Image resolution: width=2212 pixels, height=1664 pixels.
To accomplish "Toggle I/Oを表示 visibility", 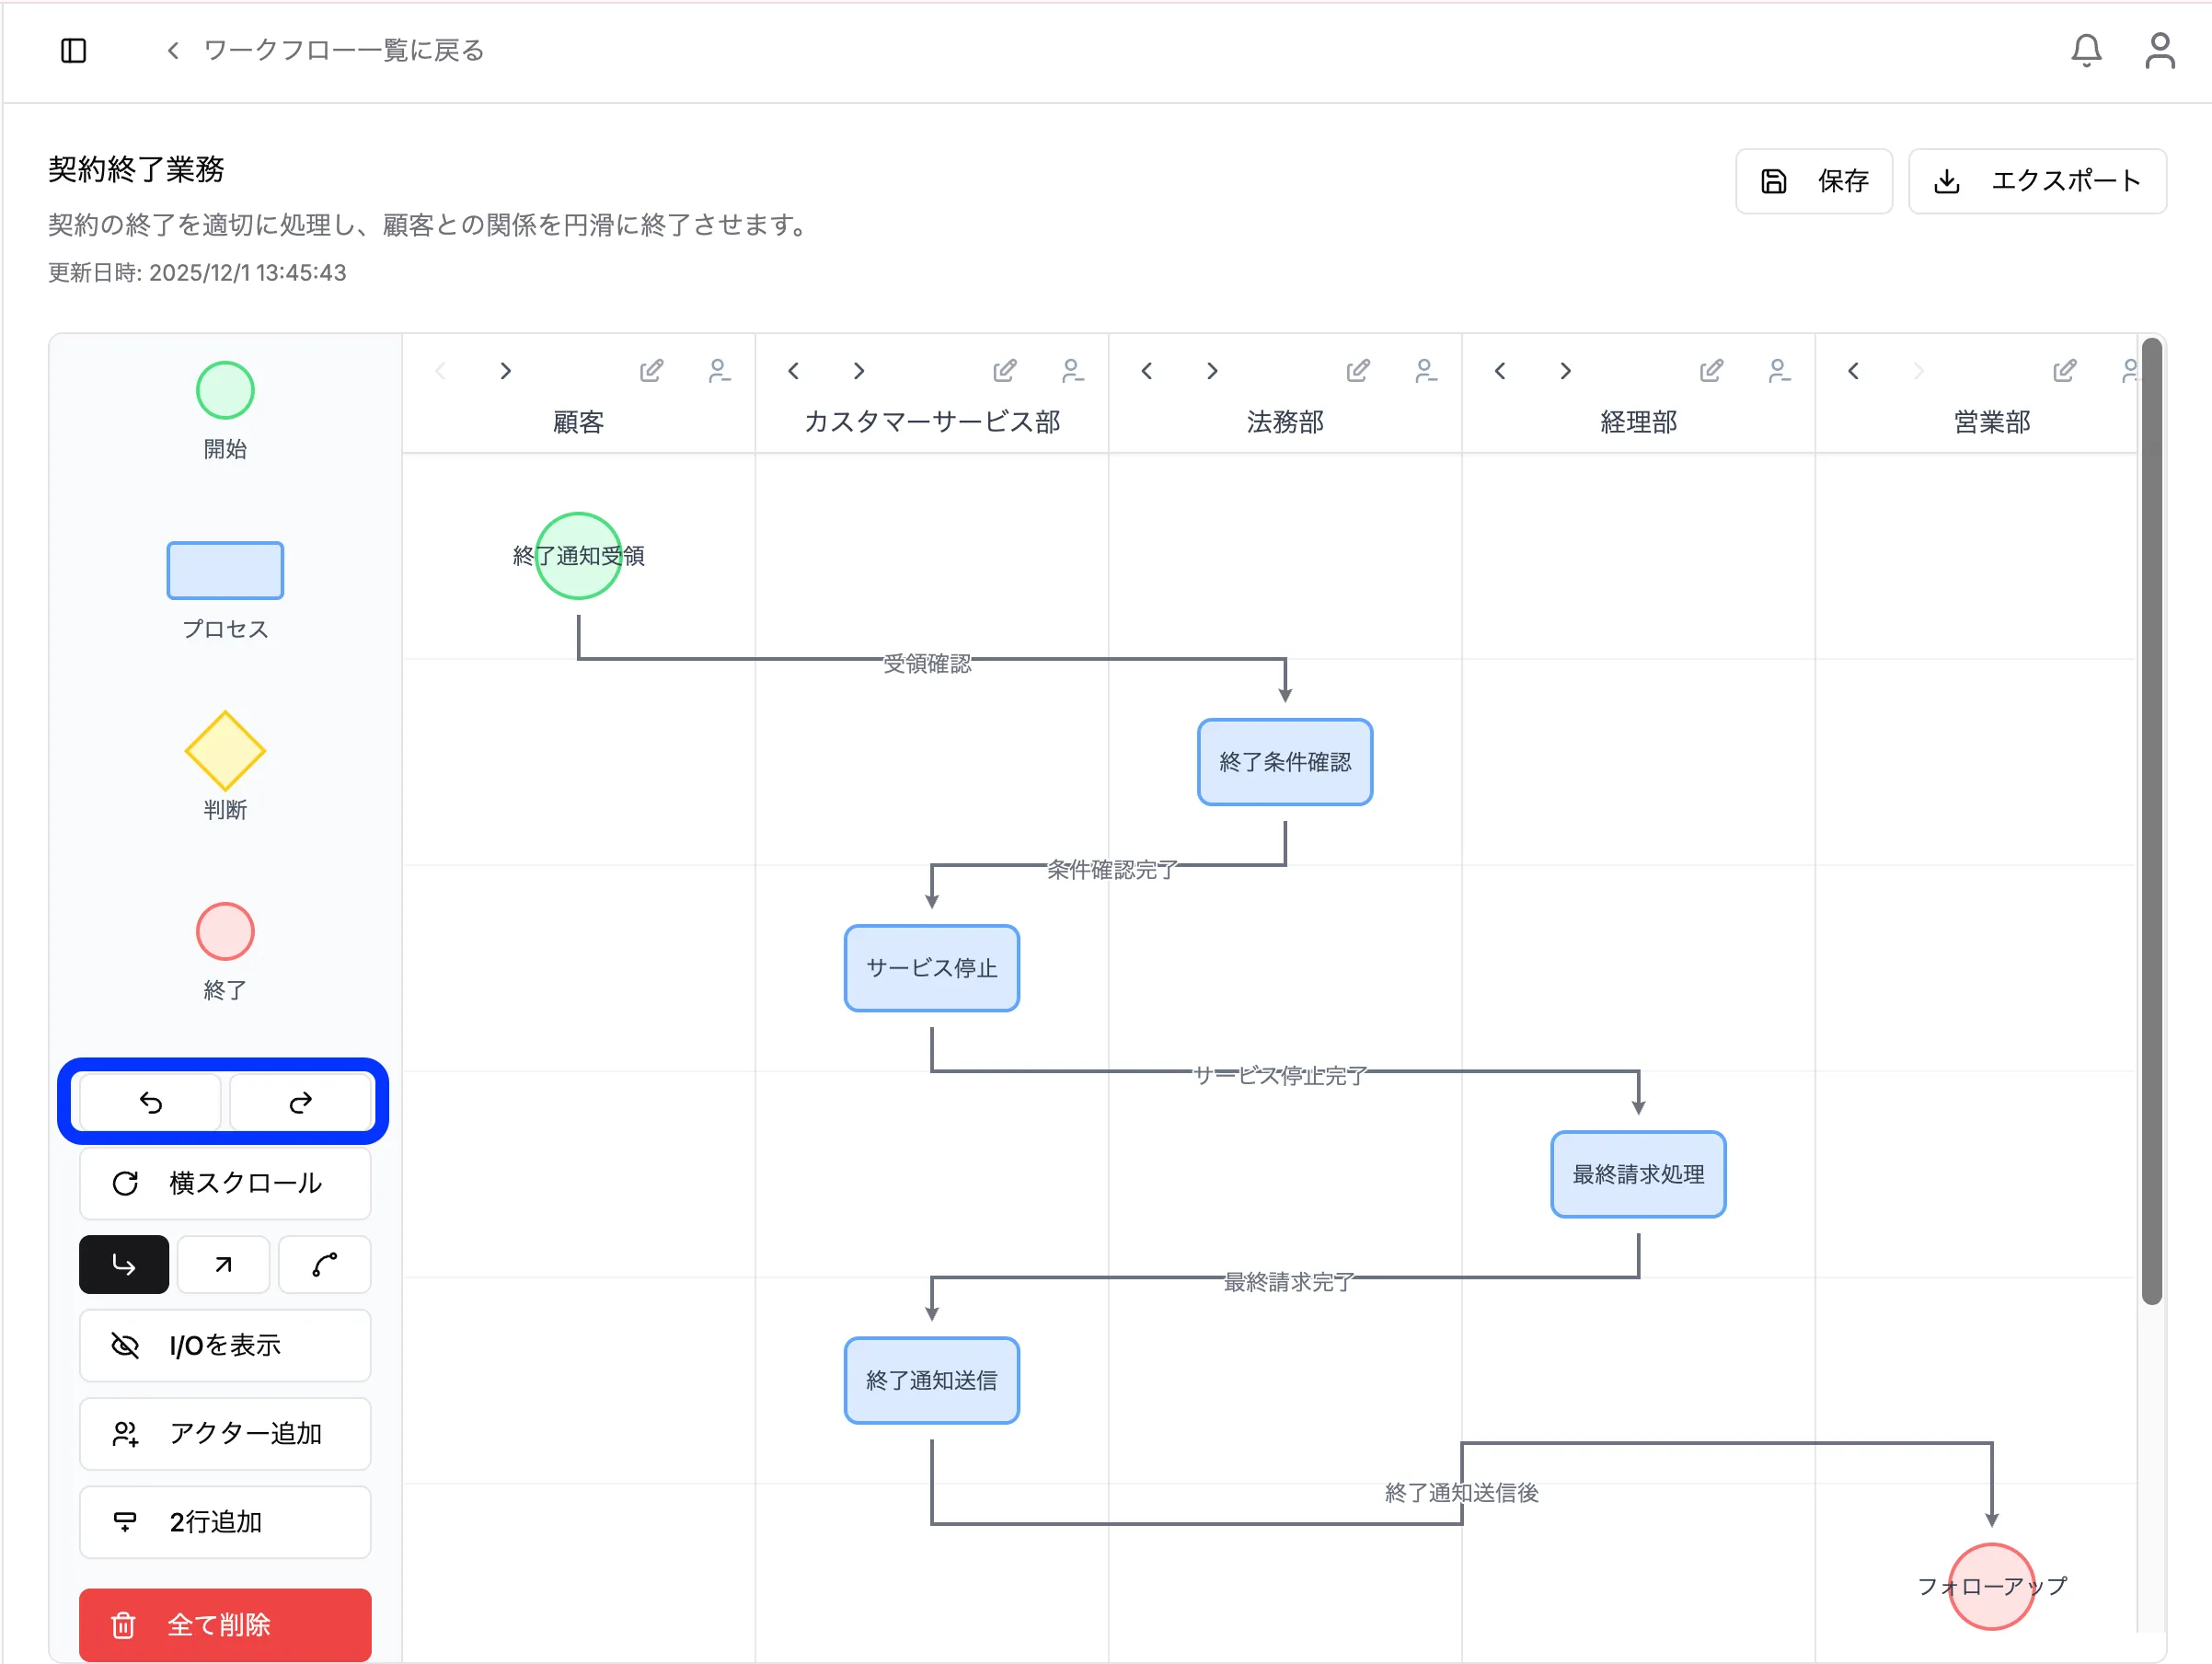I will 225,1345.
